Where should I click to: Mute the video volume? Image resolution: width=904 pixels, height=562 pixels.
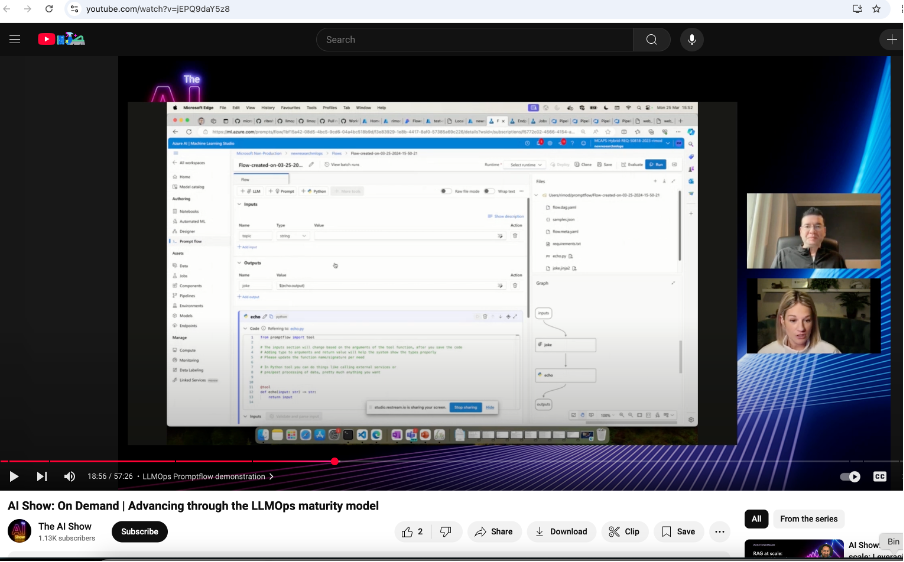click(x=70, y=477)
